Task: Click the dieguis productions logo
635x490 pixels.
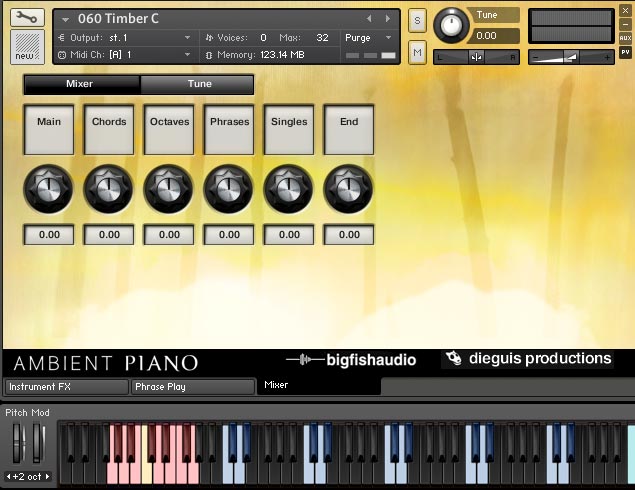Action: (x=527, y=359)
